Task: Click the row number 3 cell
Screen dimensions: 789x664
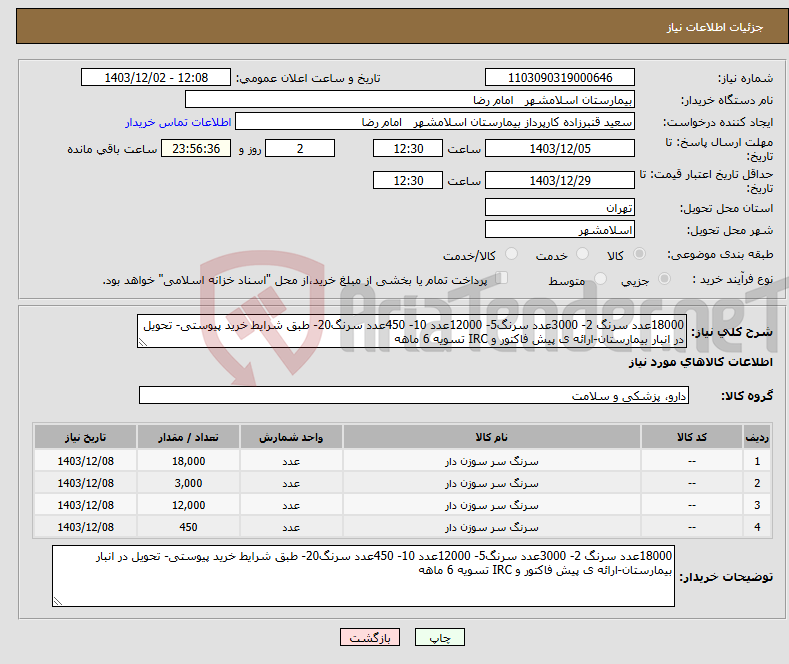Action: (x=757, y=505)
